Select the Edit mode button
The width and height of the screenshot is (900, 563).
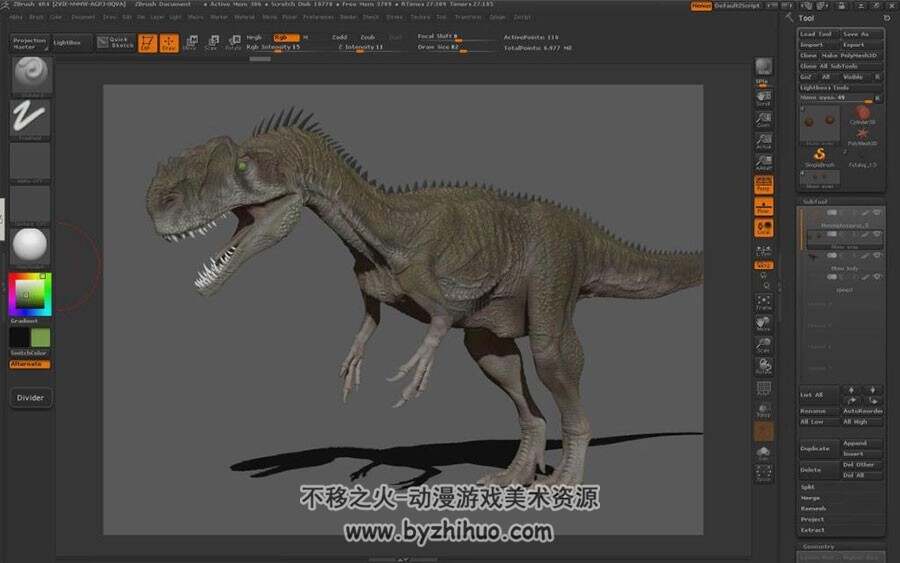pyautogui.click(x=148, y=43)
